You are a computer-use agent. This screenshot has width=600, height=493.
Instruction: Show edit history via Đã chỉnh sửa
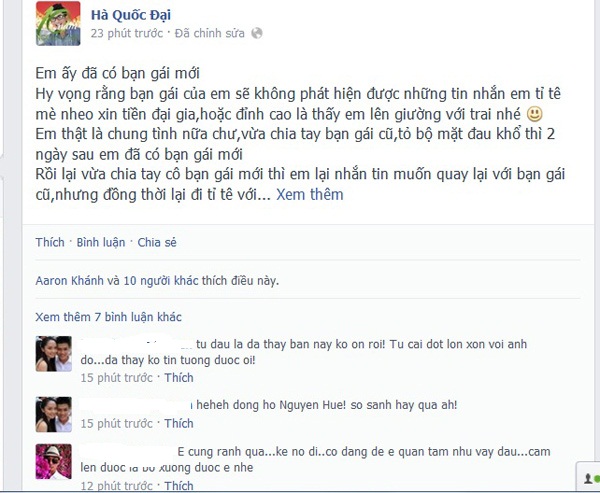210,33
